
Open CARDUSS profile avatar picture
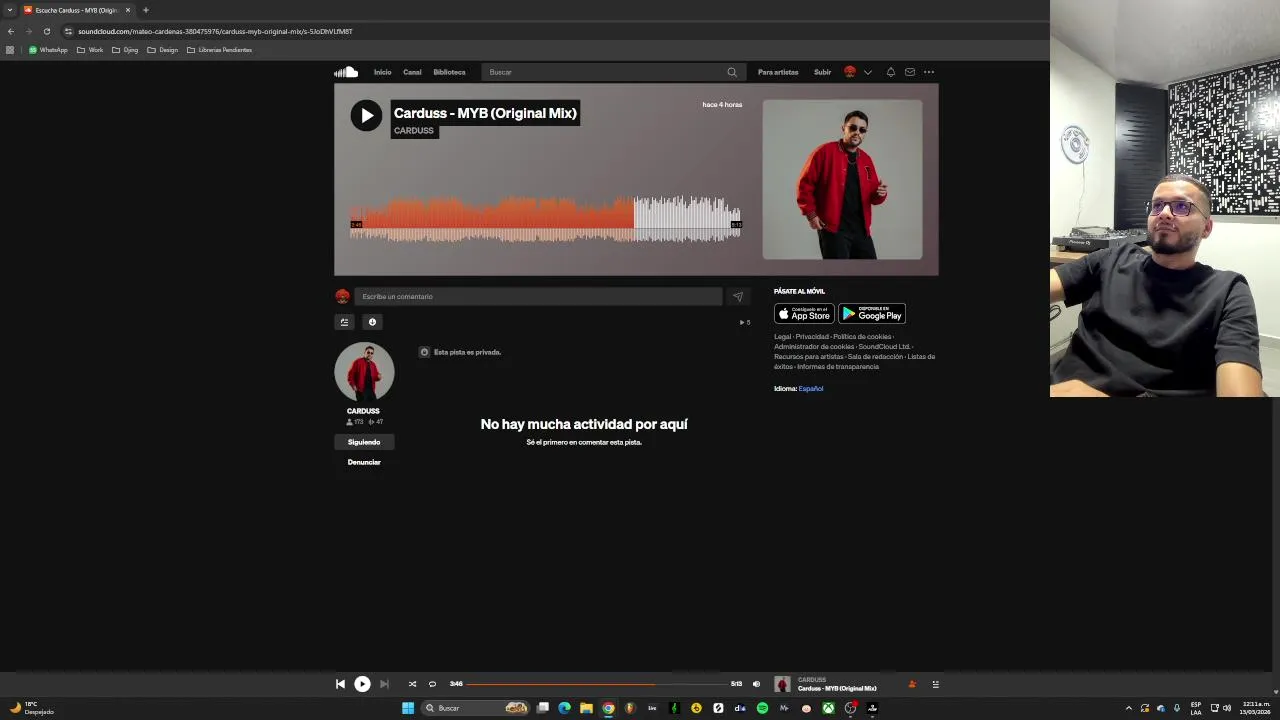pos(364,372)
